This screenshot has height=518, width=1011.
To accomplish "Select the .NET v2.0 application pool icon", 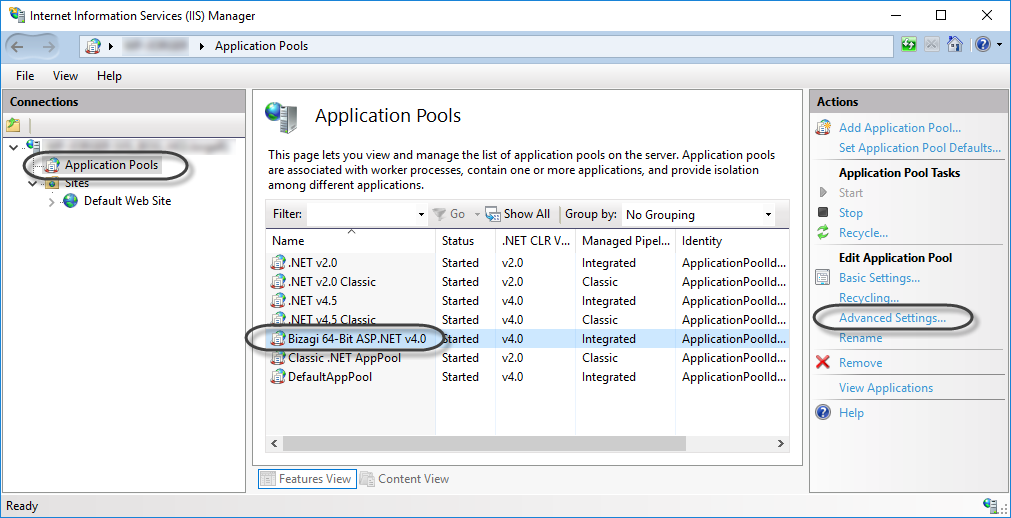I will point(278,263).
